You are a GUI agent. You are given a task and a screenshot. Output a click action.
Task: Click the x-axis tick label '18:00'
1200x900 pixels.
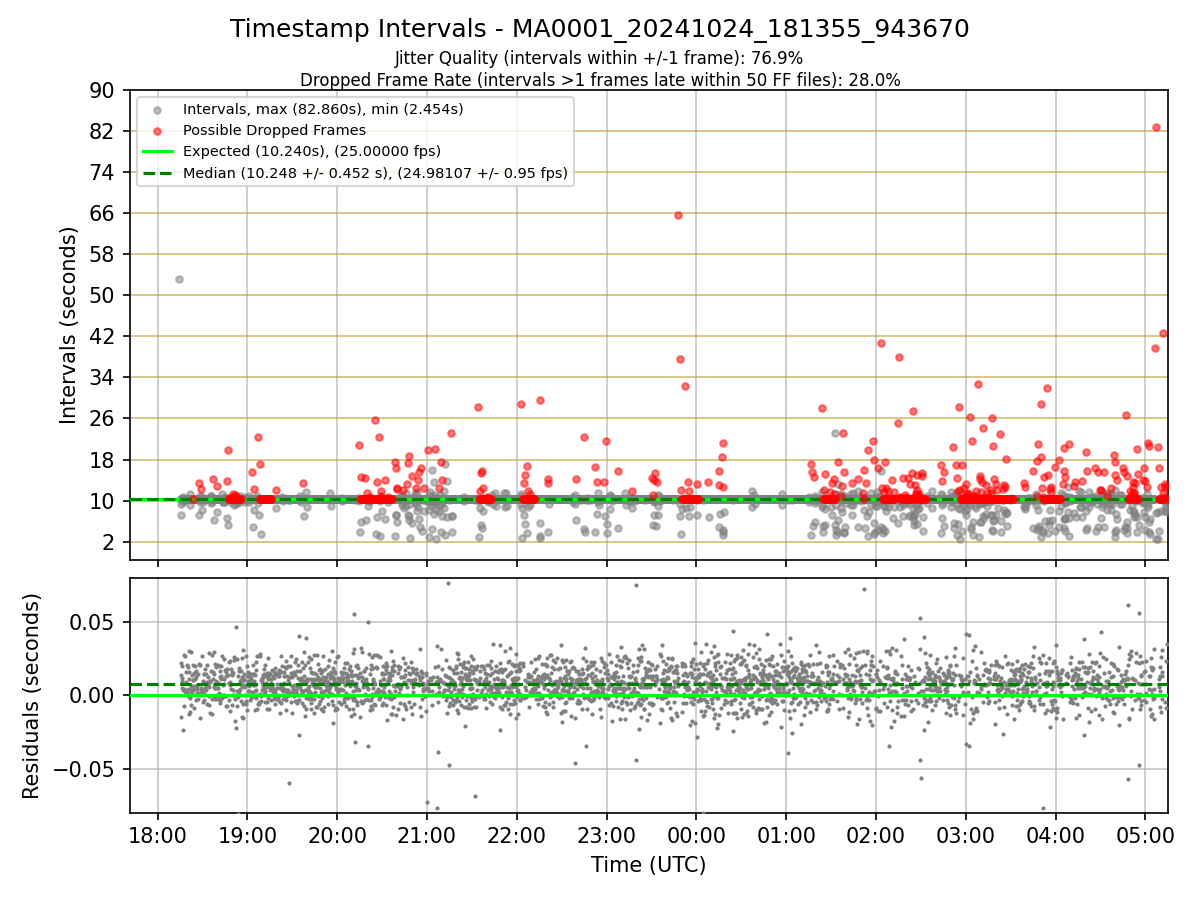click(x=158, y=835)
